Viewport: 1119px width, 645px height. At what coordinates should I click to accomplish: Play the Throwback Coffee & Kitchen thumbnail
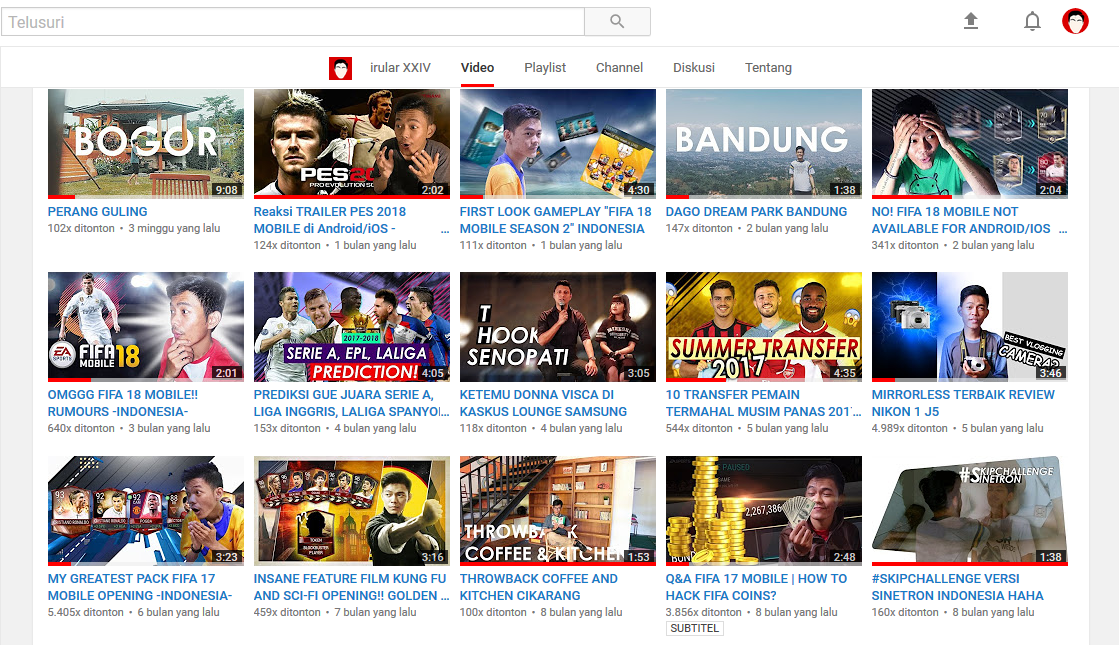pyautogui.click(x=558, y=511)
